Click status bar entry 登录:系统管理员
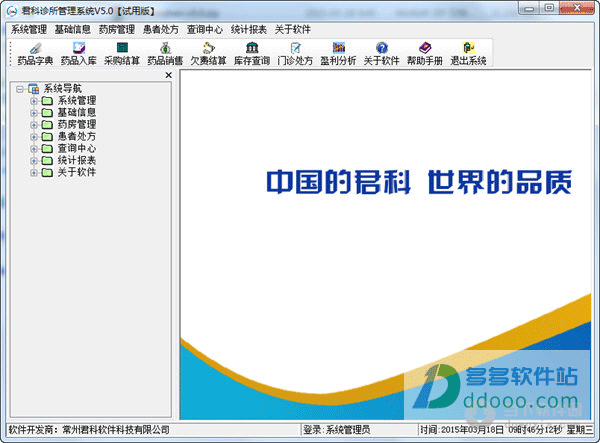The image size is (600, 443). [x=337, y=430]
